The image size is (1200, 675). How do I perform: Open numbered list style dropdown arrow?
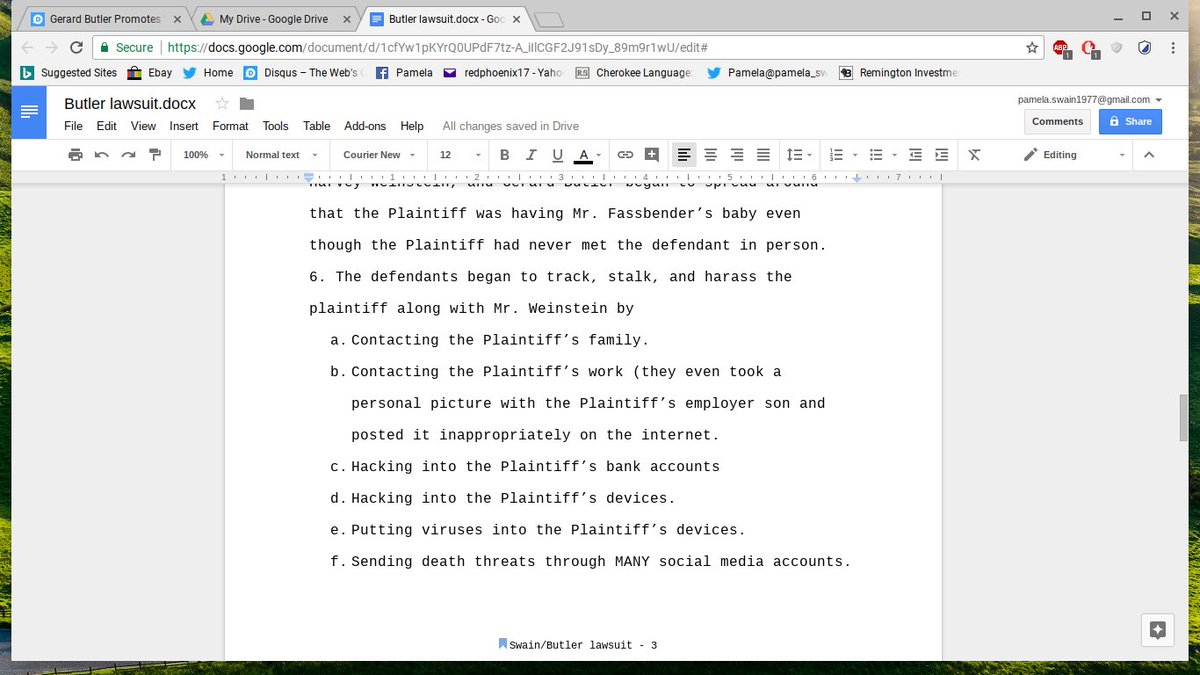pyautogui.click(x=855, y=155)
